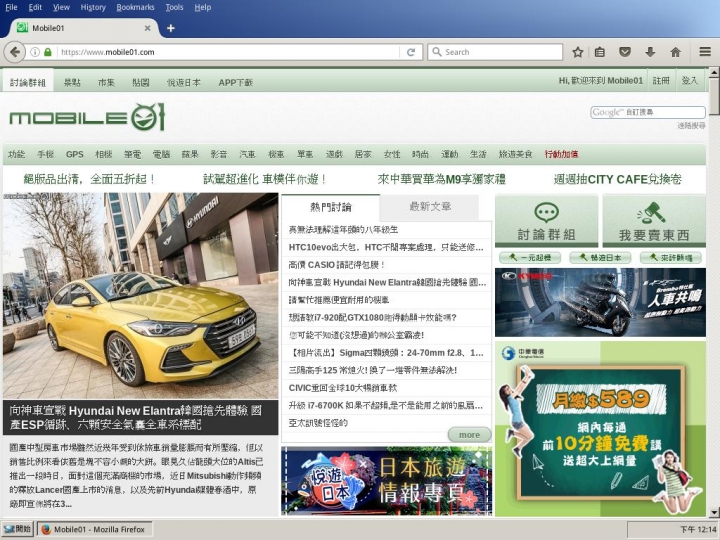Switch to the 熱門討論 tab
The height and width of the screenshot is (540, 720).
pos(331,208)
